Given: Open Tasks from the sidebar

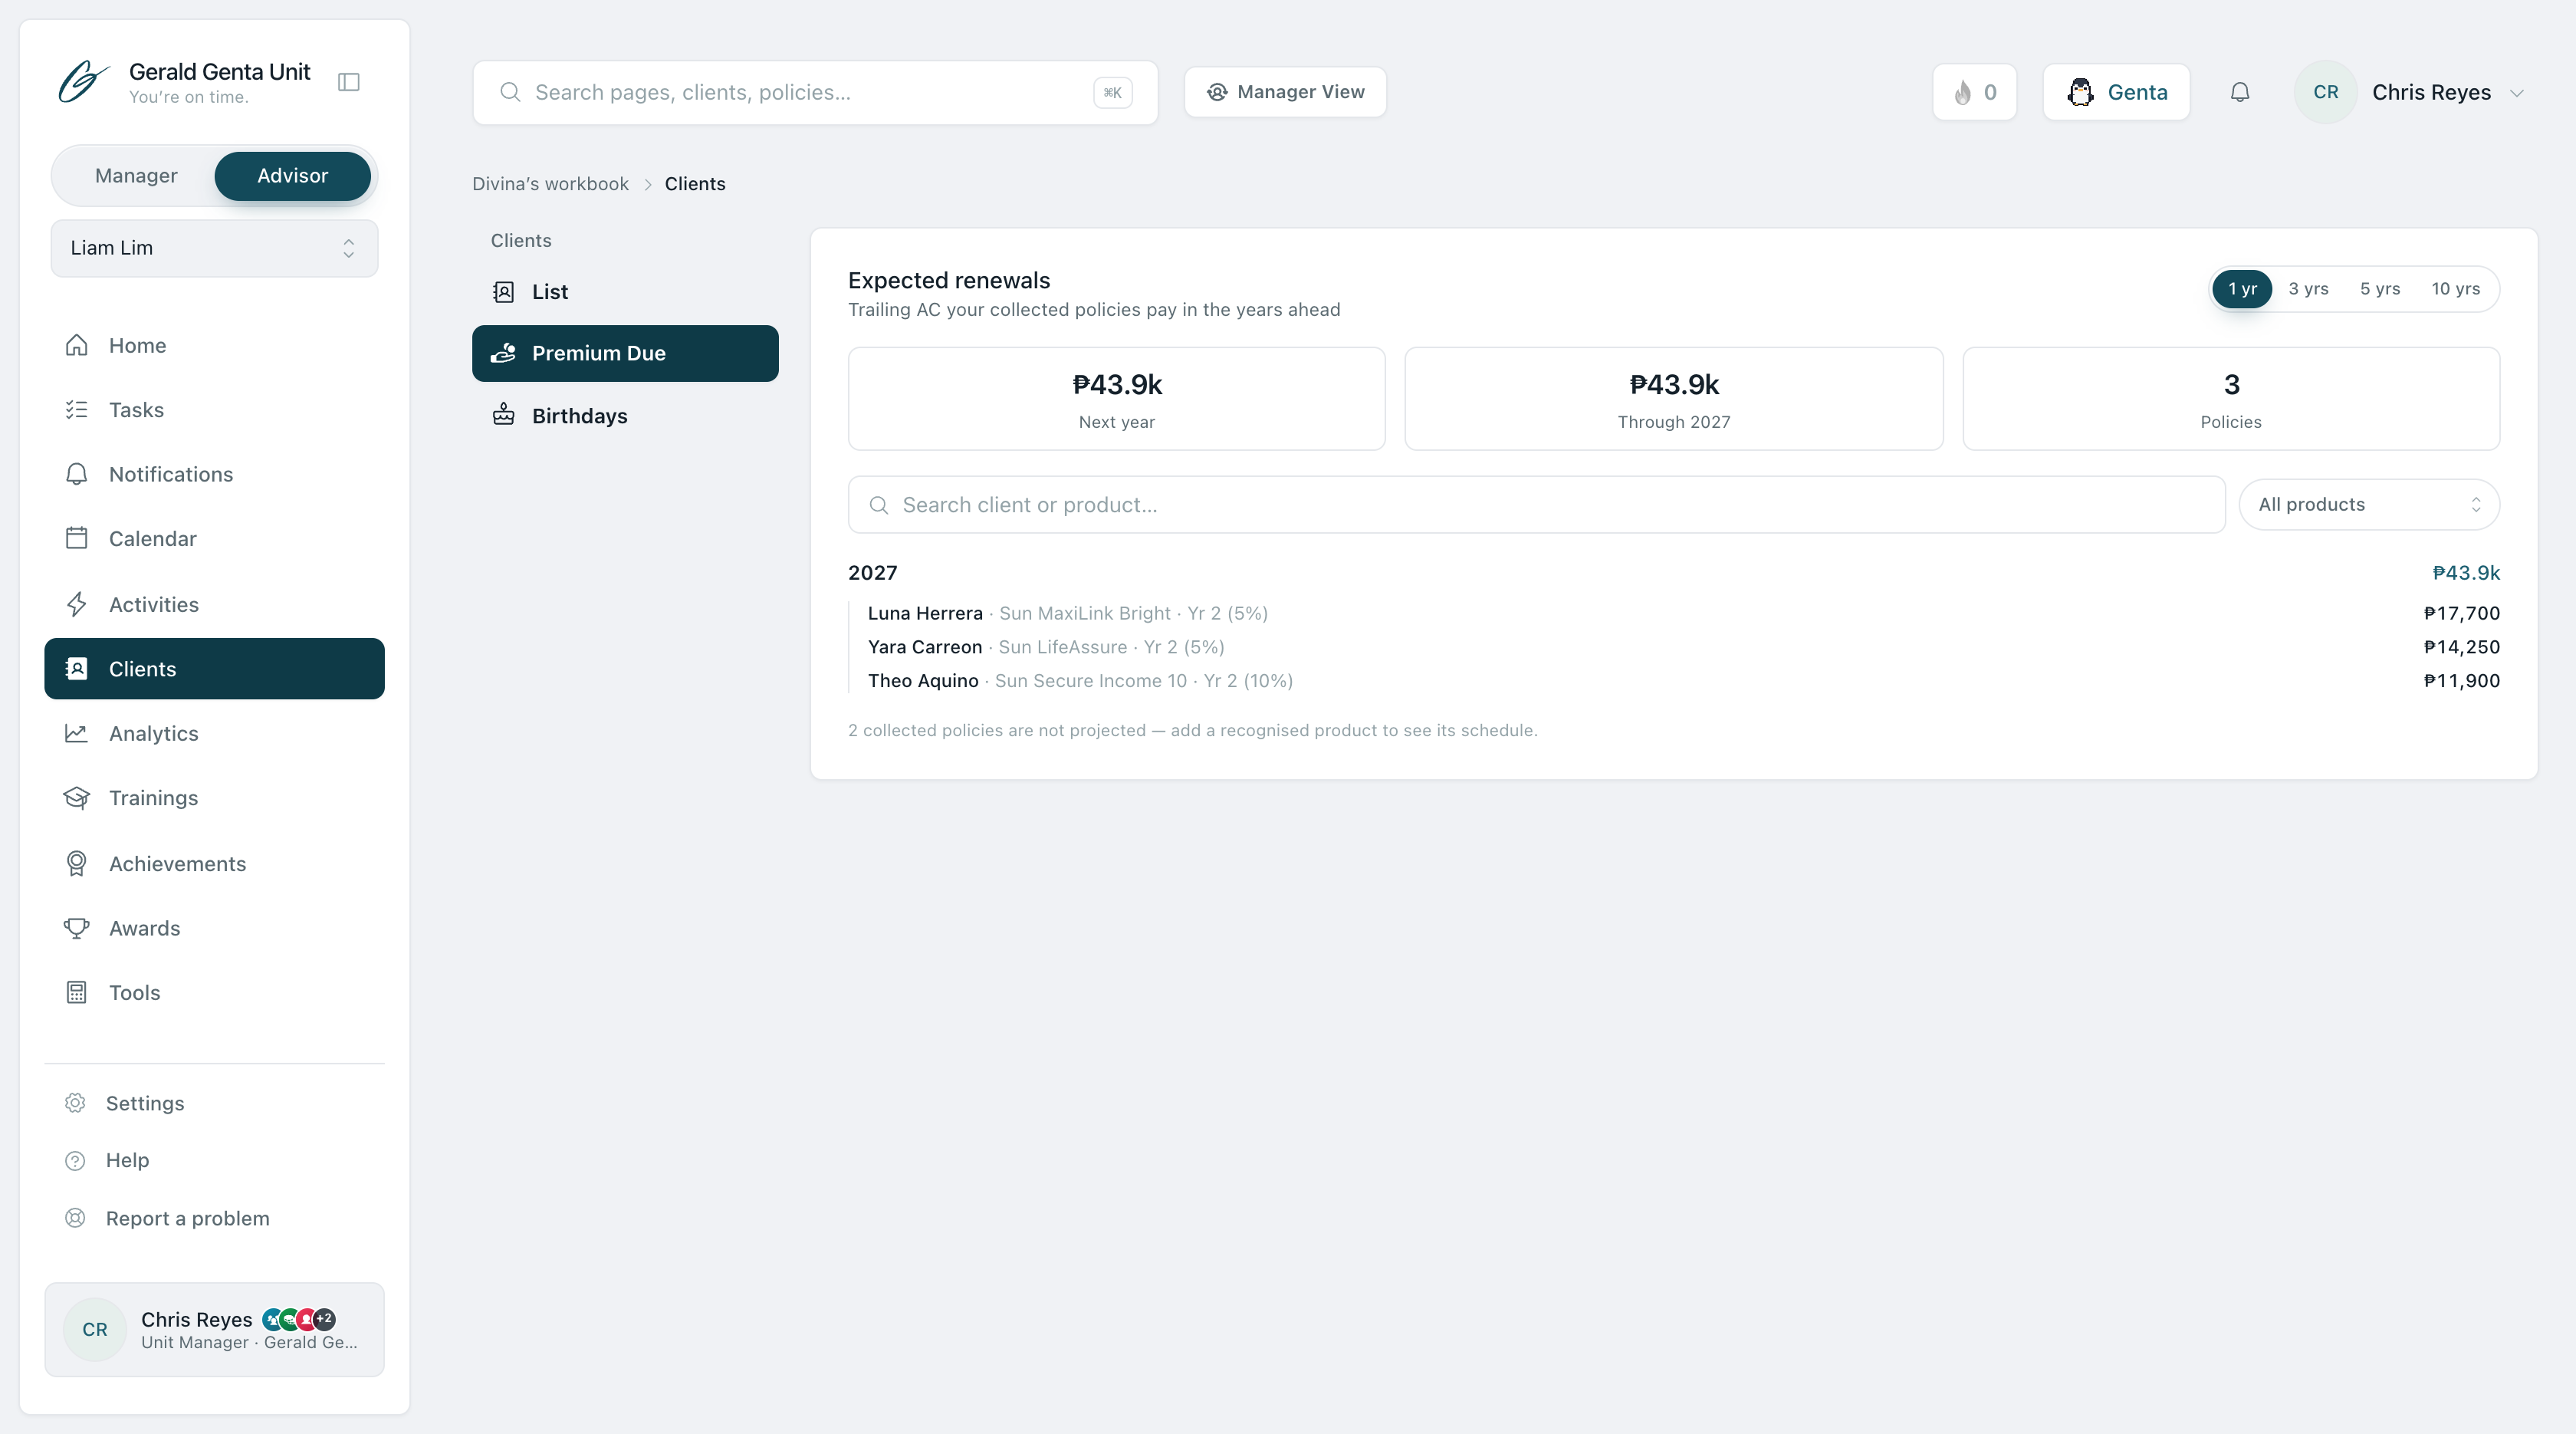Looking at the screenshot, I should point(214,410).
